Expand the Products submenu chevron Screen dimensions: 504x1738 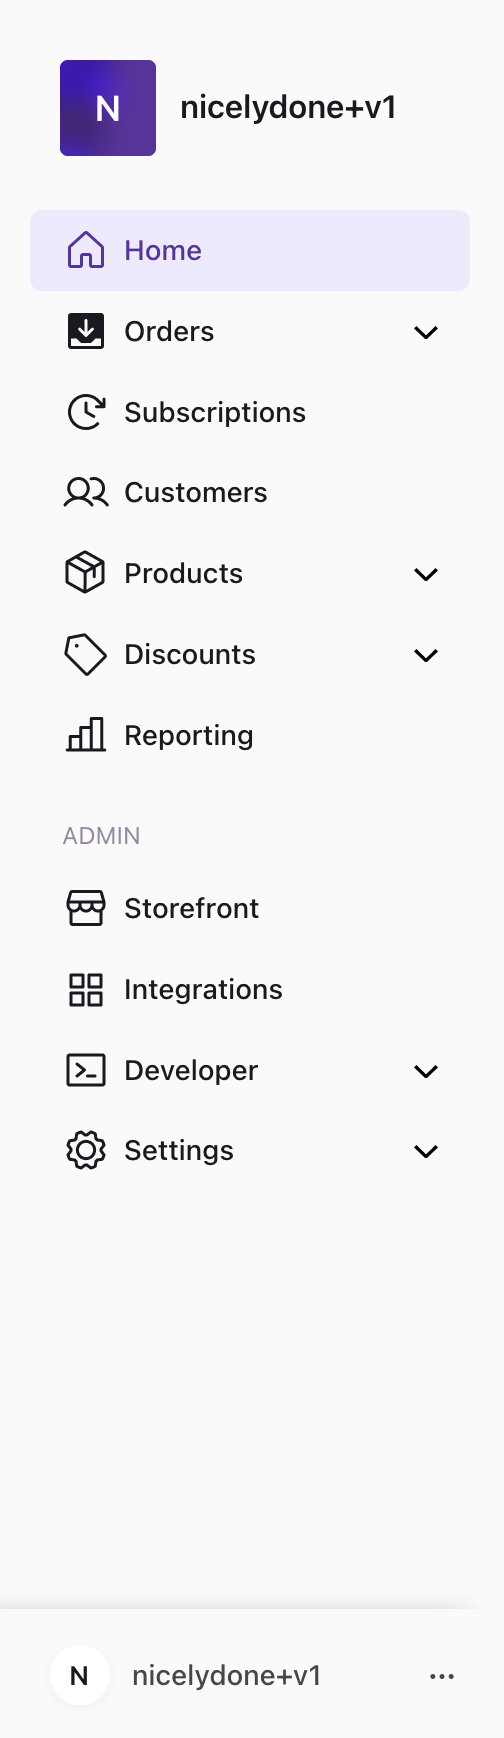pyautogui.click(x=426, y=574)
